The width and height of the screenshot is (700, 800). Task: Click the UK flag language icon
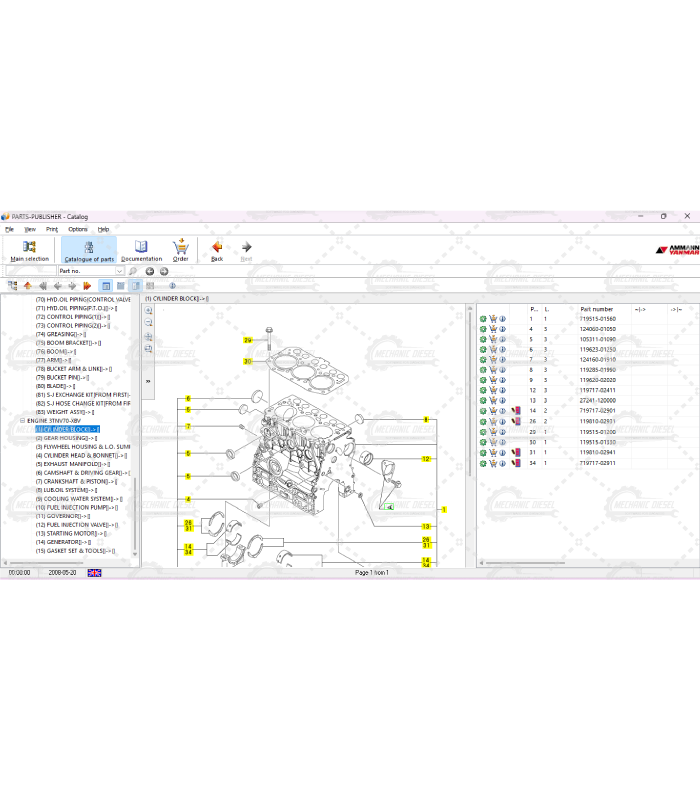[x=94, y=573]
